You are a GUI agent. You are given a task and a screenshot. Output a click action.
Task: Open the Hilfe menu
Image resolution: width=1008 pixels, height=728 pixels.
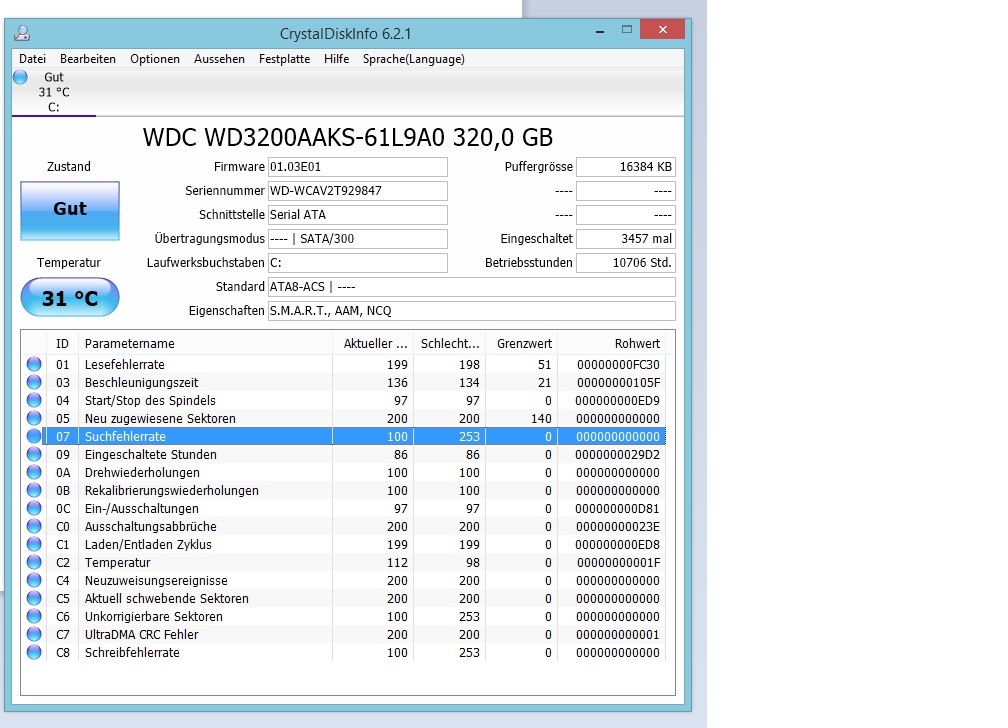pyautogui.click(x=336, y=59)
